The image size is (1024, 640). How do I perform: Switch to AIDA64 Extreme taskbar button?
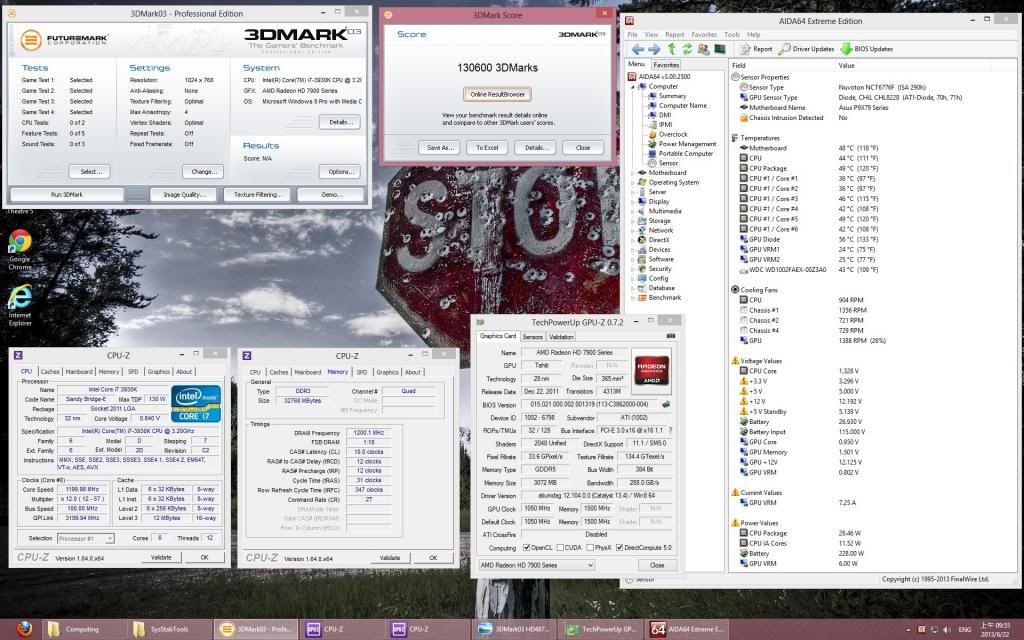pos(688,629)
